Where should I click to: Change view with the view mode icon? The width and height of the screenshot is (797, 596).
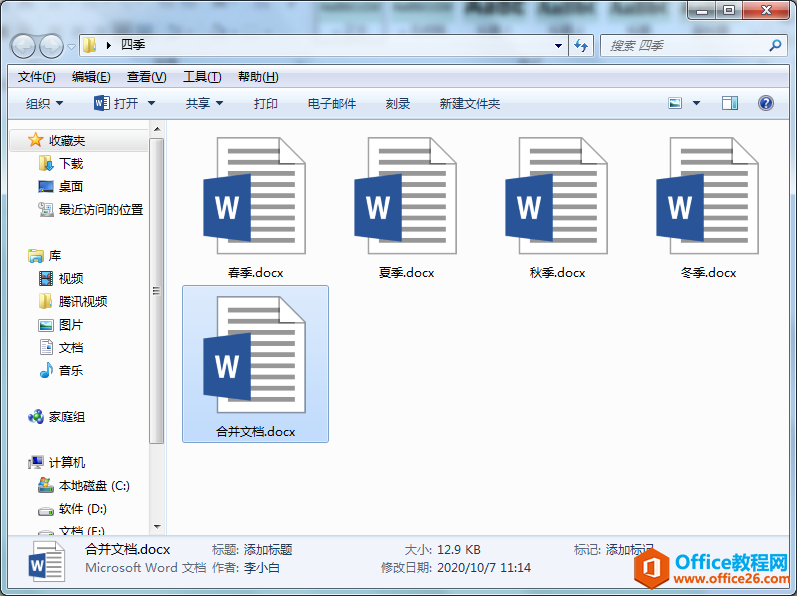[675, 103]
